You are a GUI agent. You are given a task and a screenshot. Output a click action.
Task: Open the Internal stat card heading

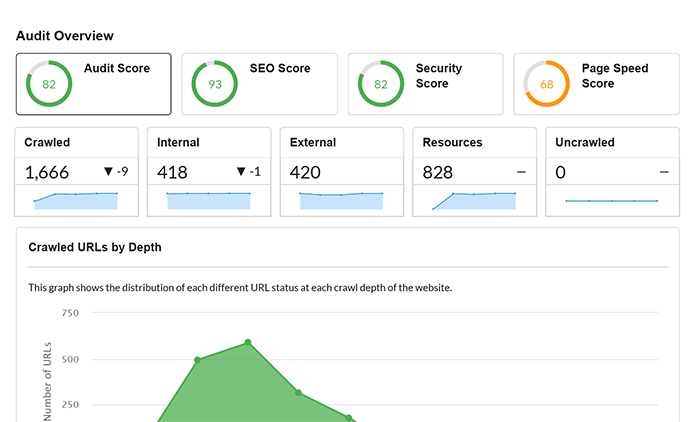(178, 142)
